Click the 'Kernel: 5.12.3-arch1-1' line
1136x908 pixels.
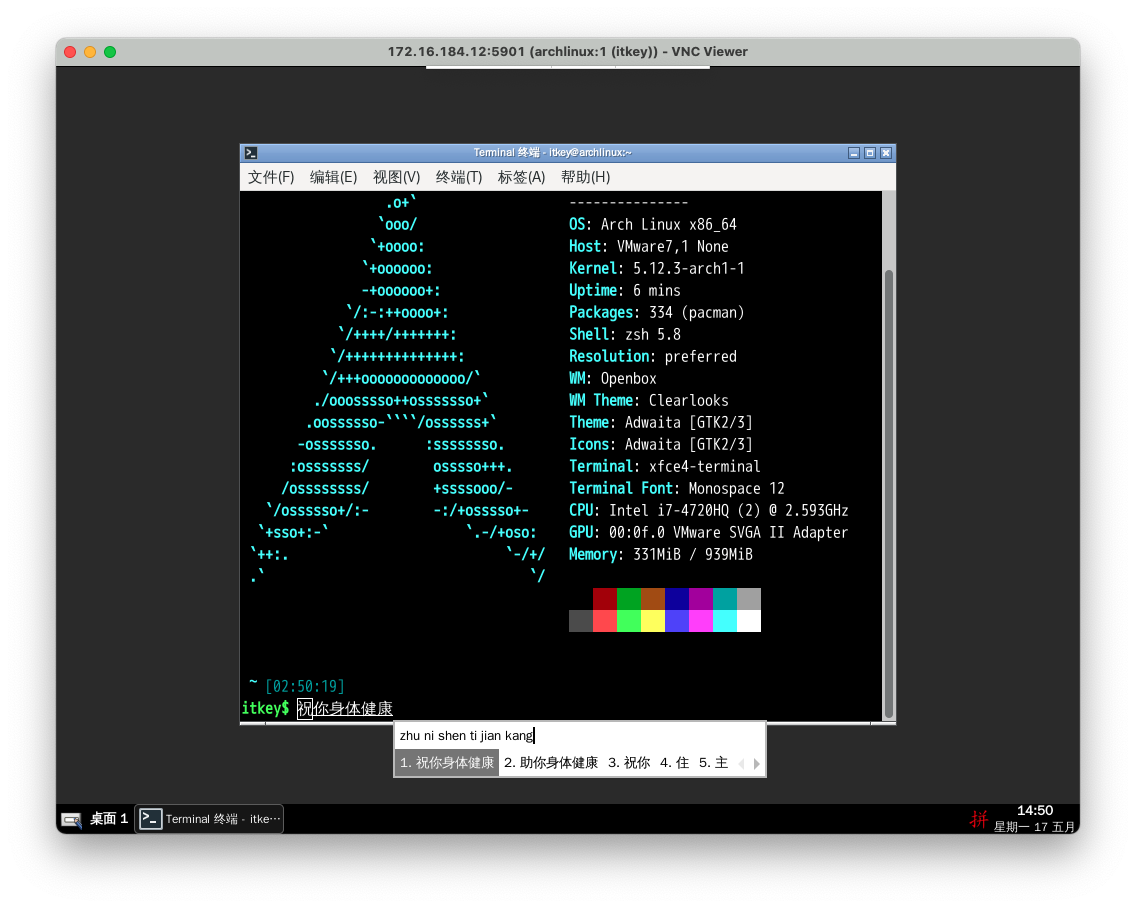[x=656, y=269]
